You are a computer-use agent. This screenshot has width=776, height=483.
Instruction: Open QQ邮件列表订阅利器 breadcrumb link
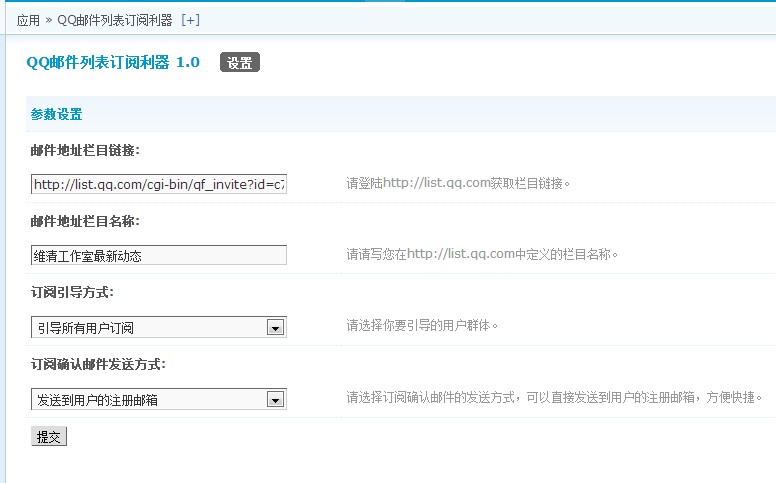coord(115,20)
